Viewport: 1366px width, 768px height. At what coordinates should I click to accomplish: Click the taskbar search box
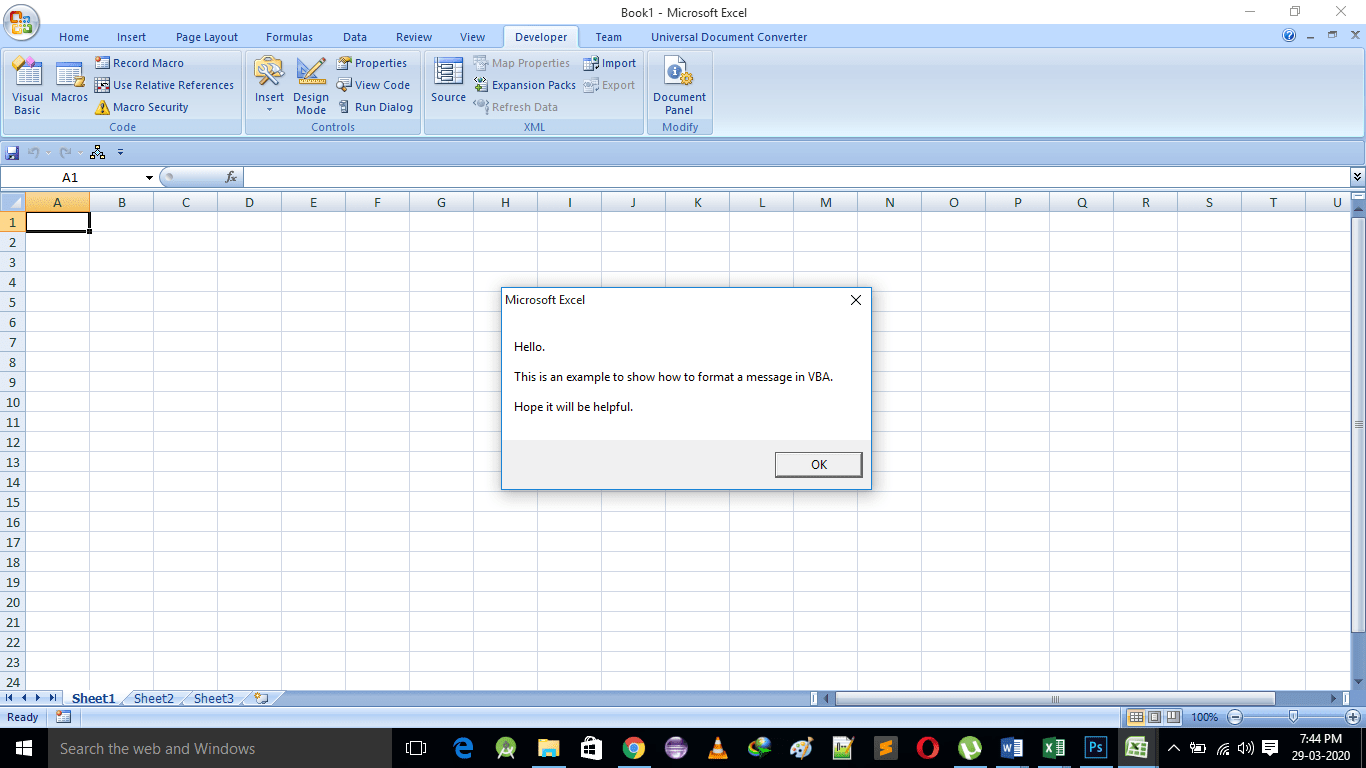219,748
